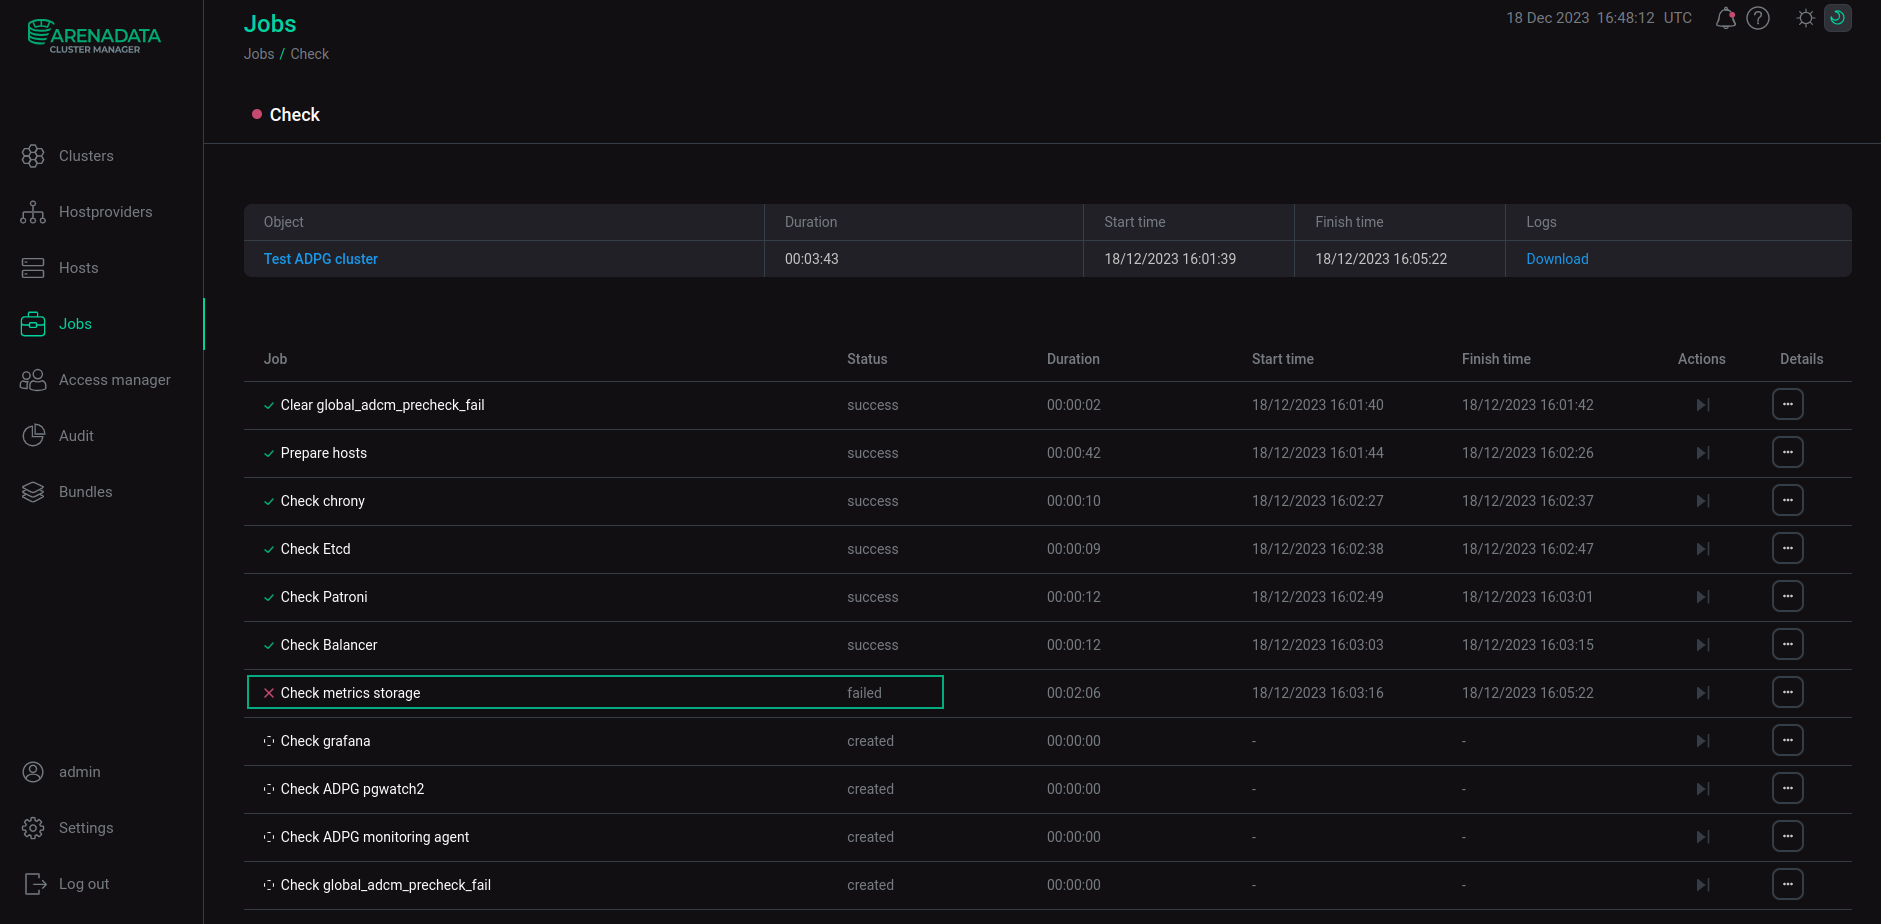The height and width of the screenshot is (924, 1881).
Task: Open details for Check ADPG monitoring agent
Action: click(x=1788, y=837)
